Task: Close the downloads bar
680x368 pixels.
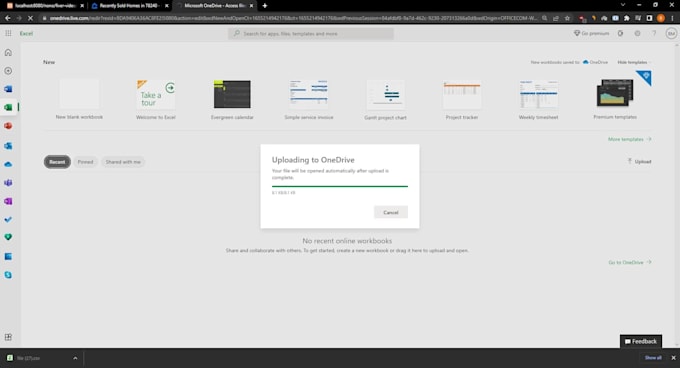Action: 673,358
